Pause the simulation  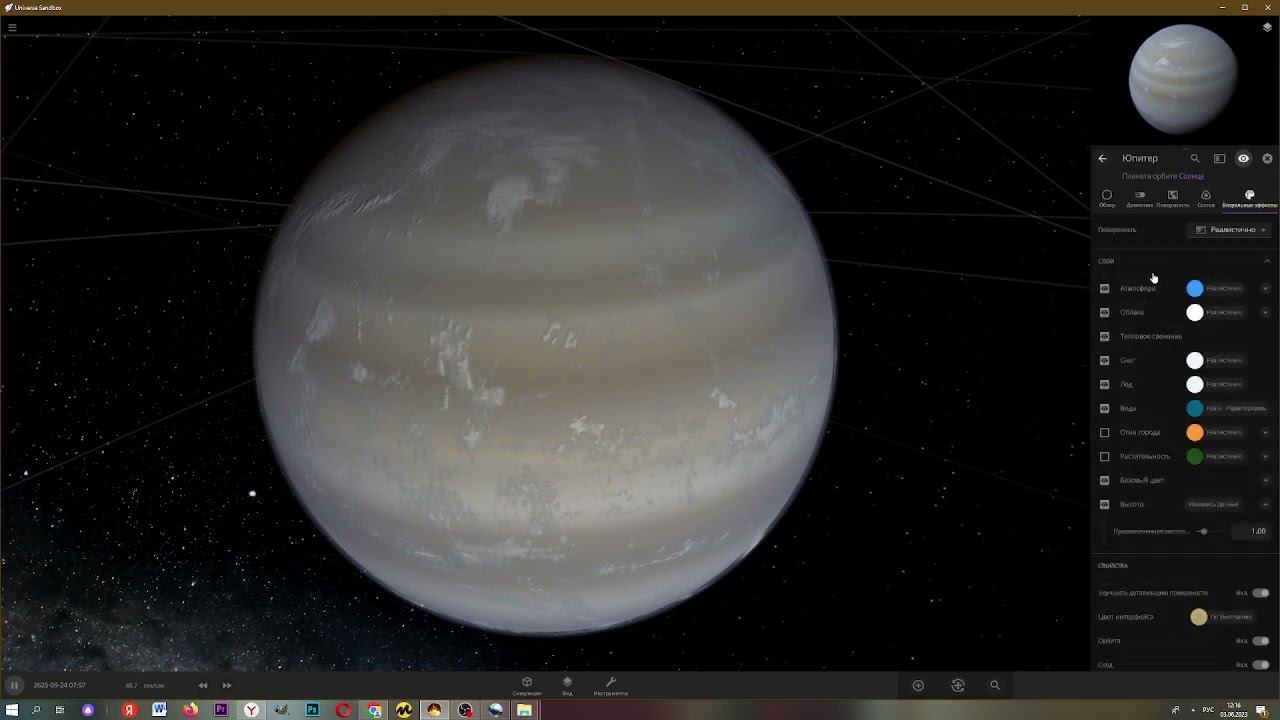point(14,685)
